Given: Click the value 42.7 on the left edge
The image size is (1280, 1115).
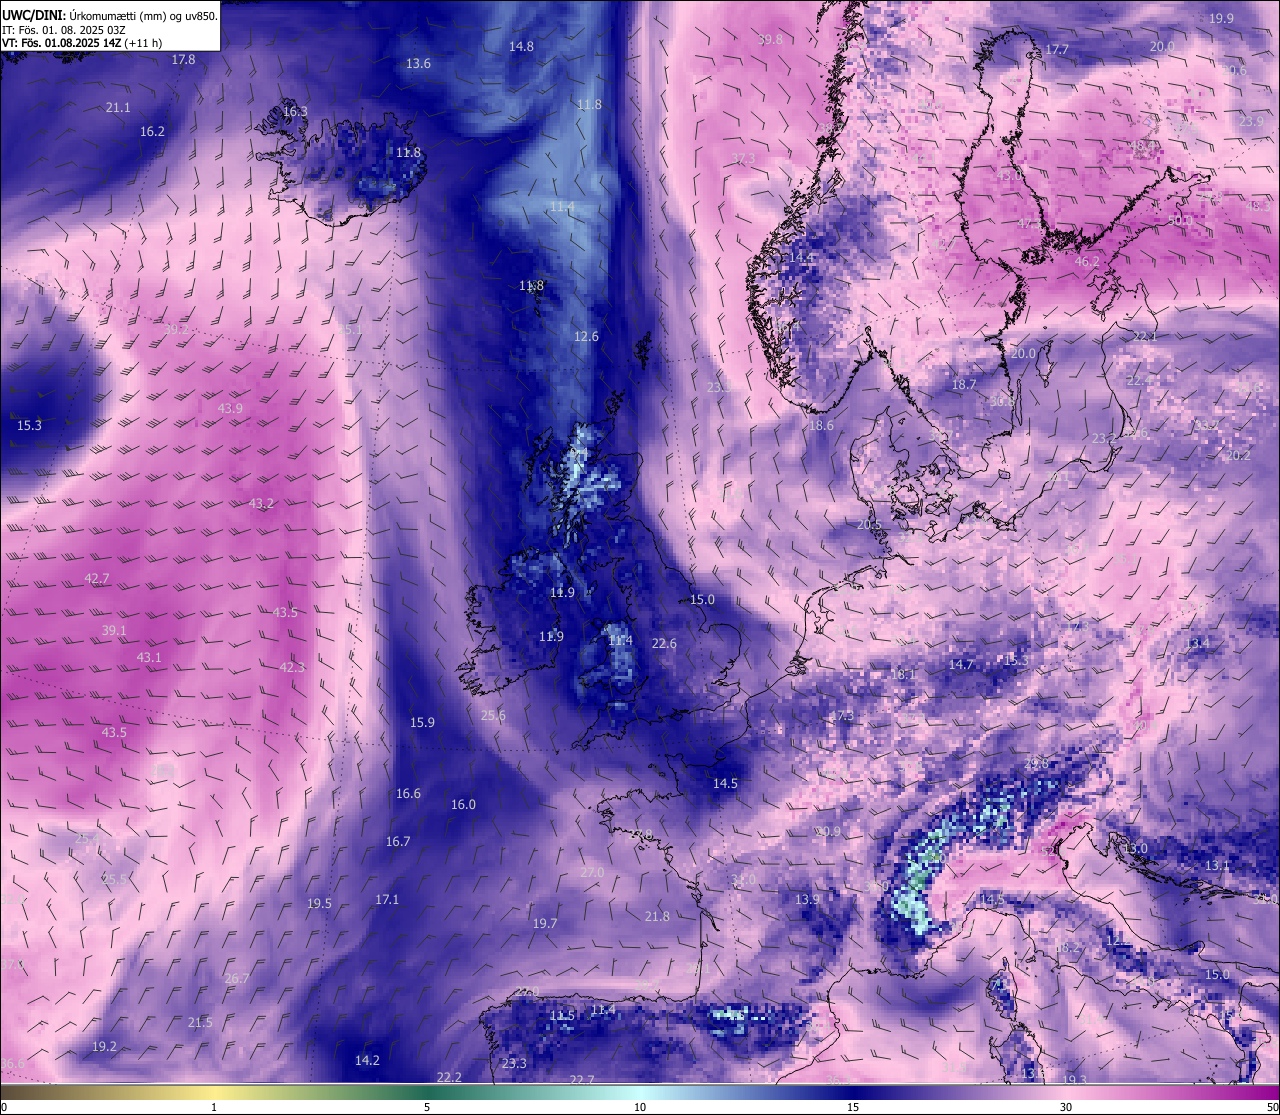Looking at the screenshot, I should click(97, 579).
